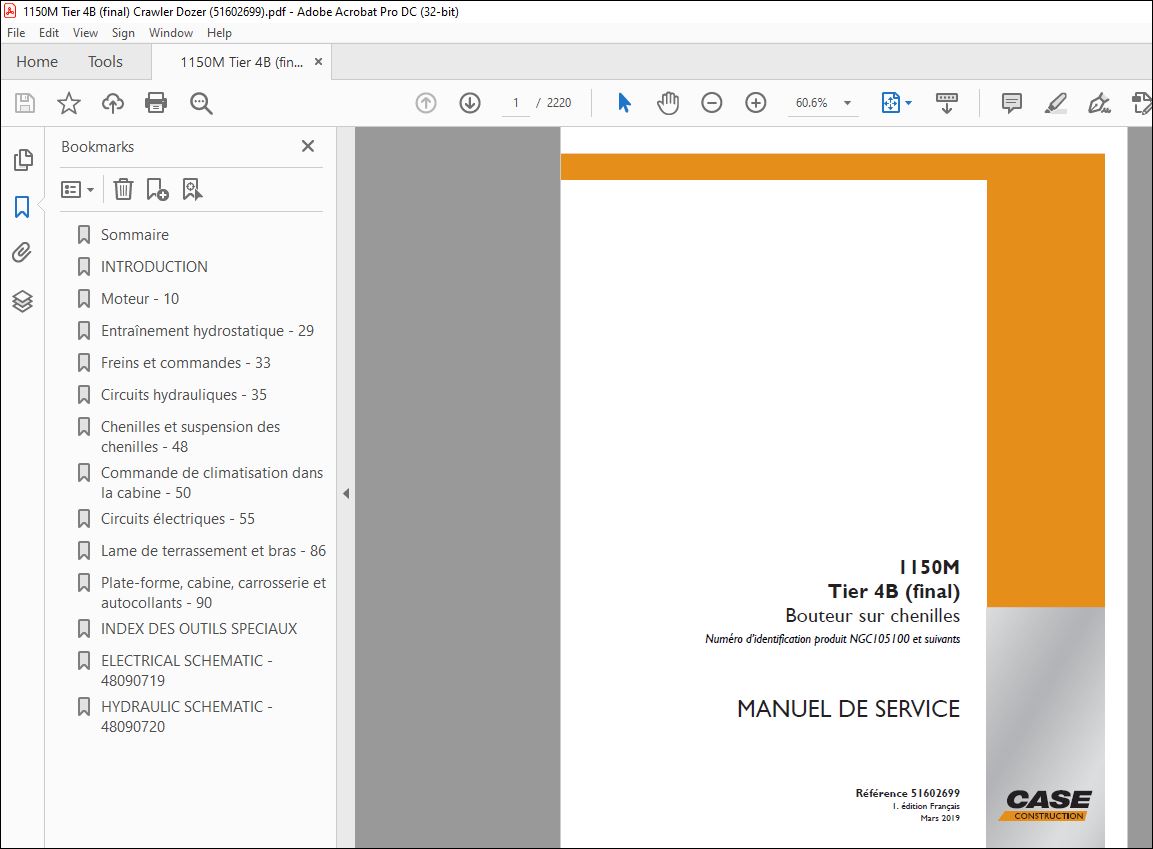Click the star bookmark favorite icon
Image resolution: width=1153 pixels, height=849 pixels.
point(69,103)
